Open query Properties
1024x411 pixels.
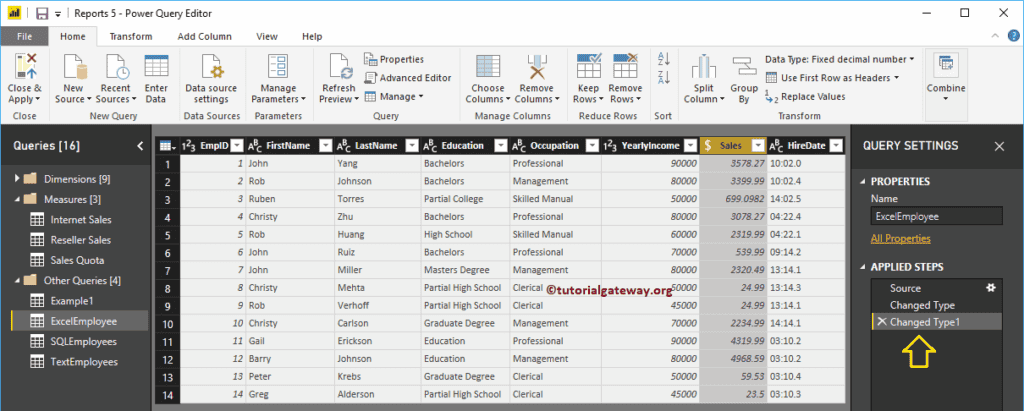point(394,59)
